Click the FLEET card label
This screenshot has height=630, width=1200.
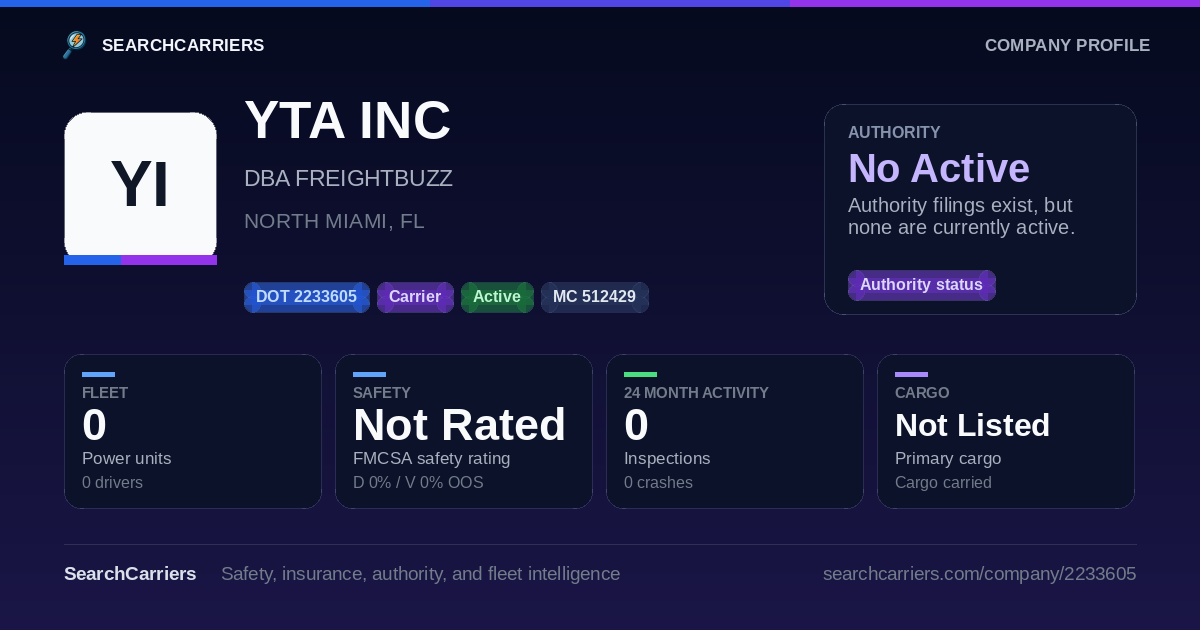105,393
